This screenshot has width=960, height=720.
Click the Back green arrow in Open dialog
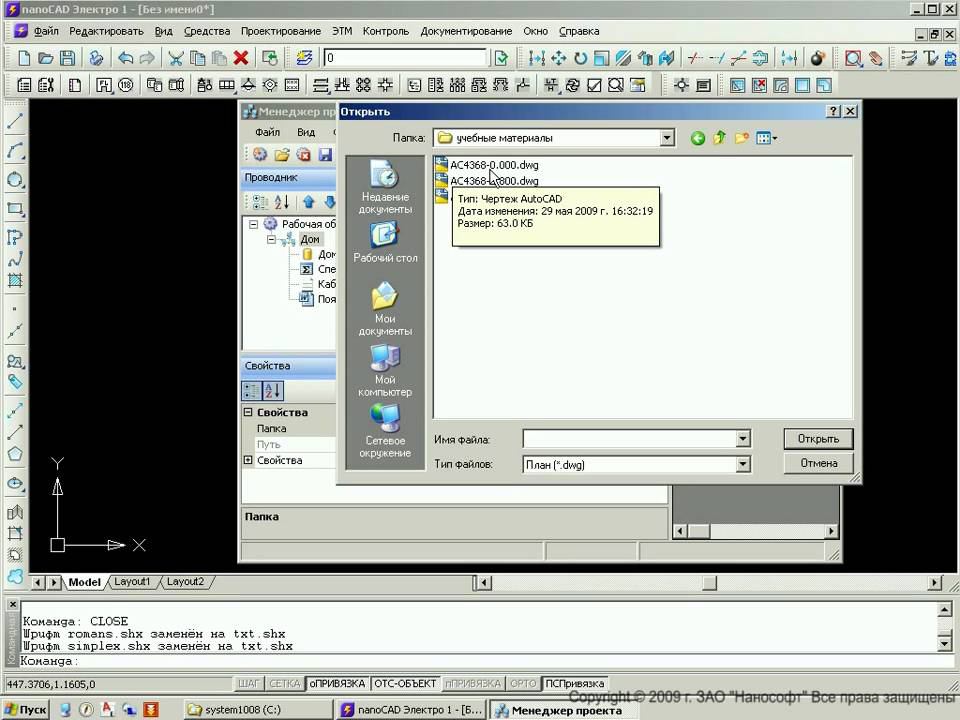[x=698, y=138]
